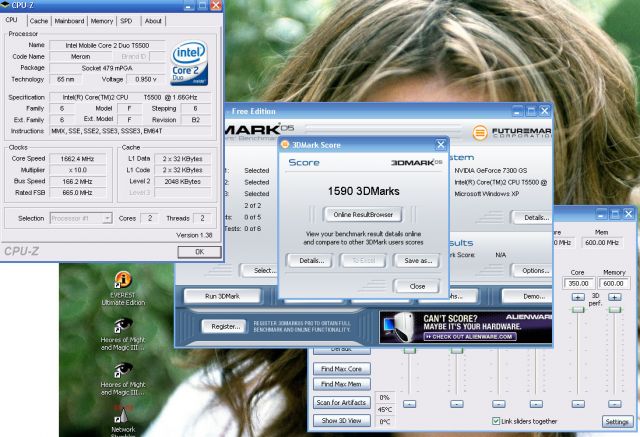Click the Voltage 0.950 v value

[146, 80]
